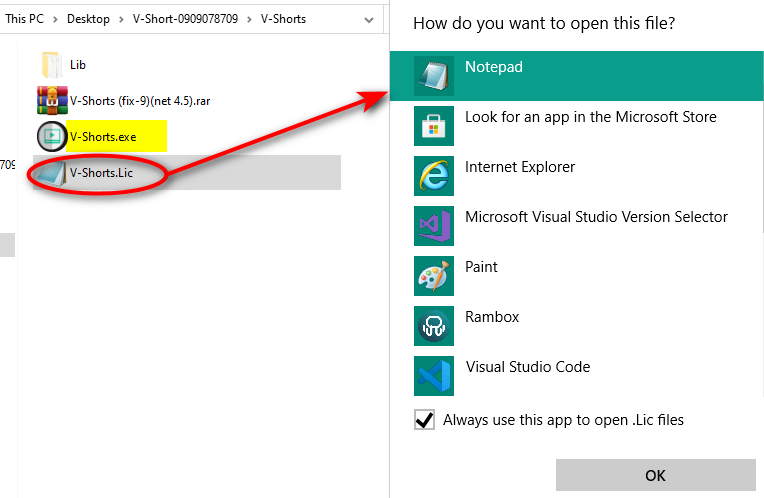Click the Microsoft Store bag icon
Screen dimensions: 764x498
pyautogui.click(x=434, y=126)
